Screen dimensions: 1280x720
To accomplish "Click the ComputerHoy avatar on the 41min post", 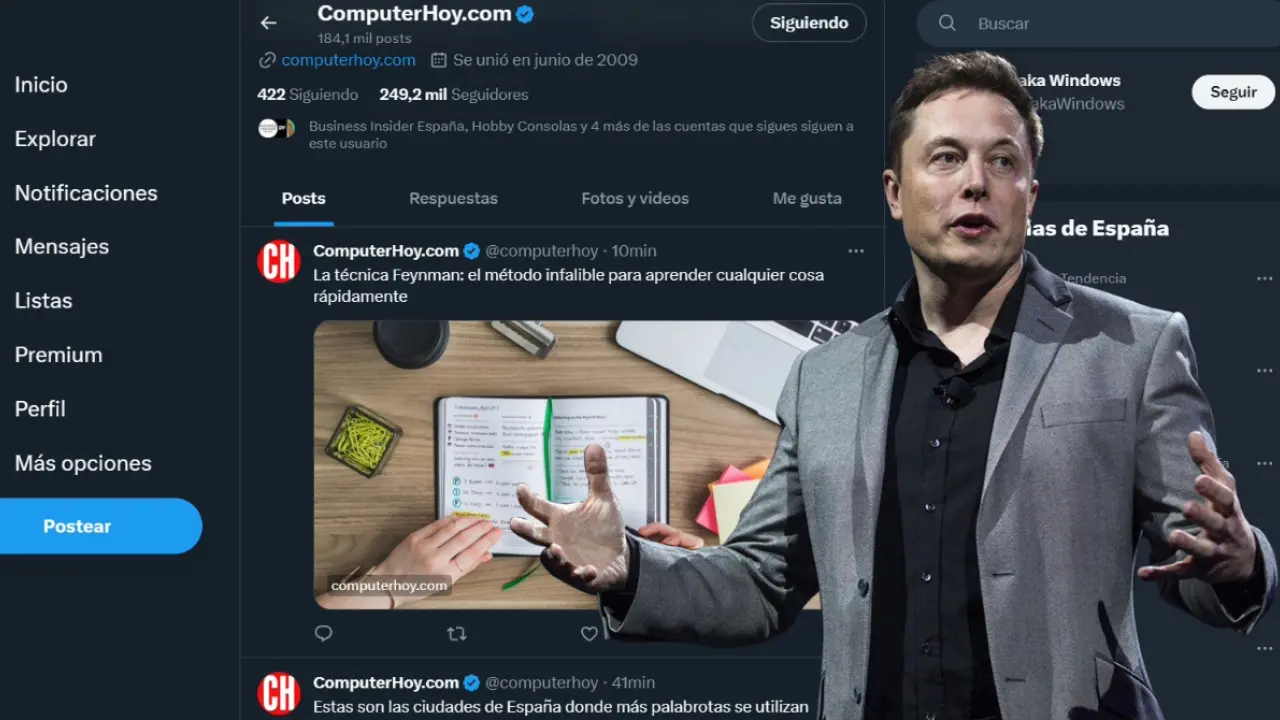I will click(x=279, y=693).
